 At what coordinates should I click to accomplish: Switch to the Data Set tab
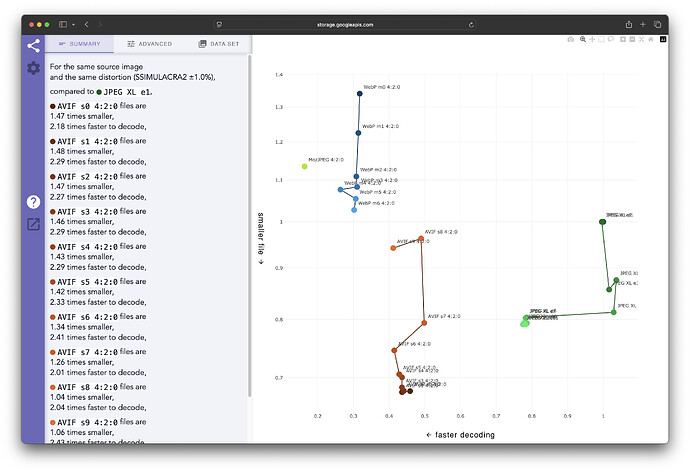tap(218, 44)
